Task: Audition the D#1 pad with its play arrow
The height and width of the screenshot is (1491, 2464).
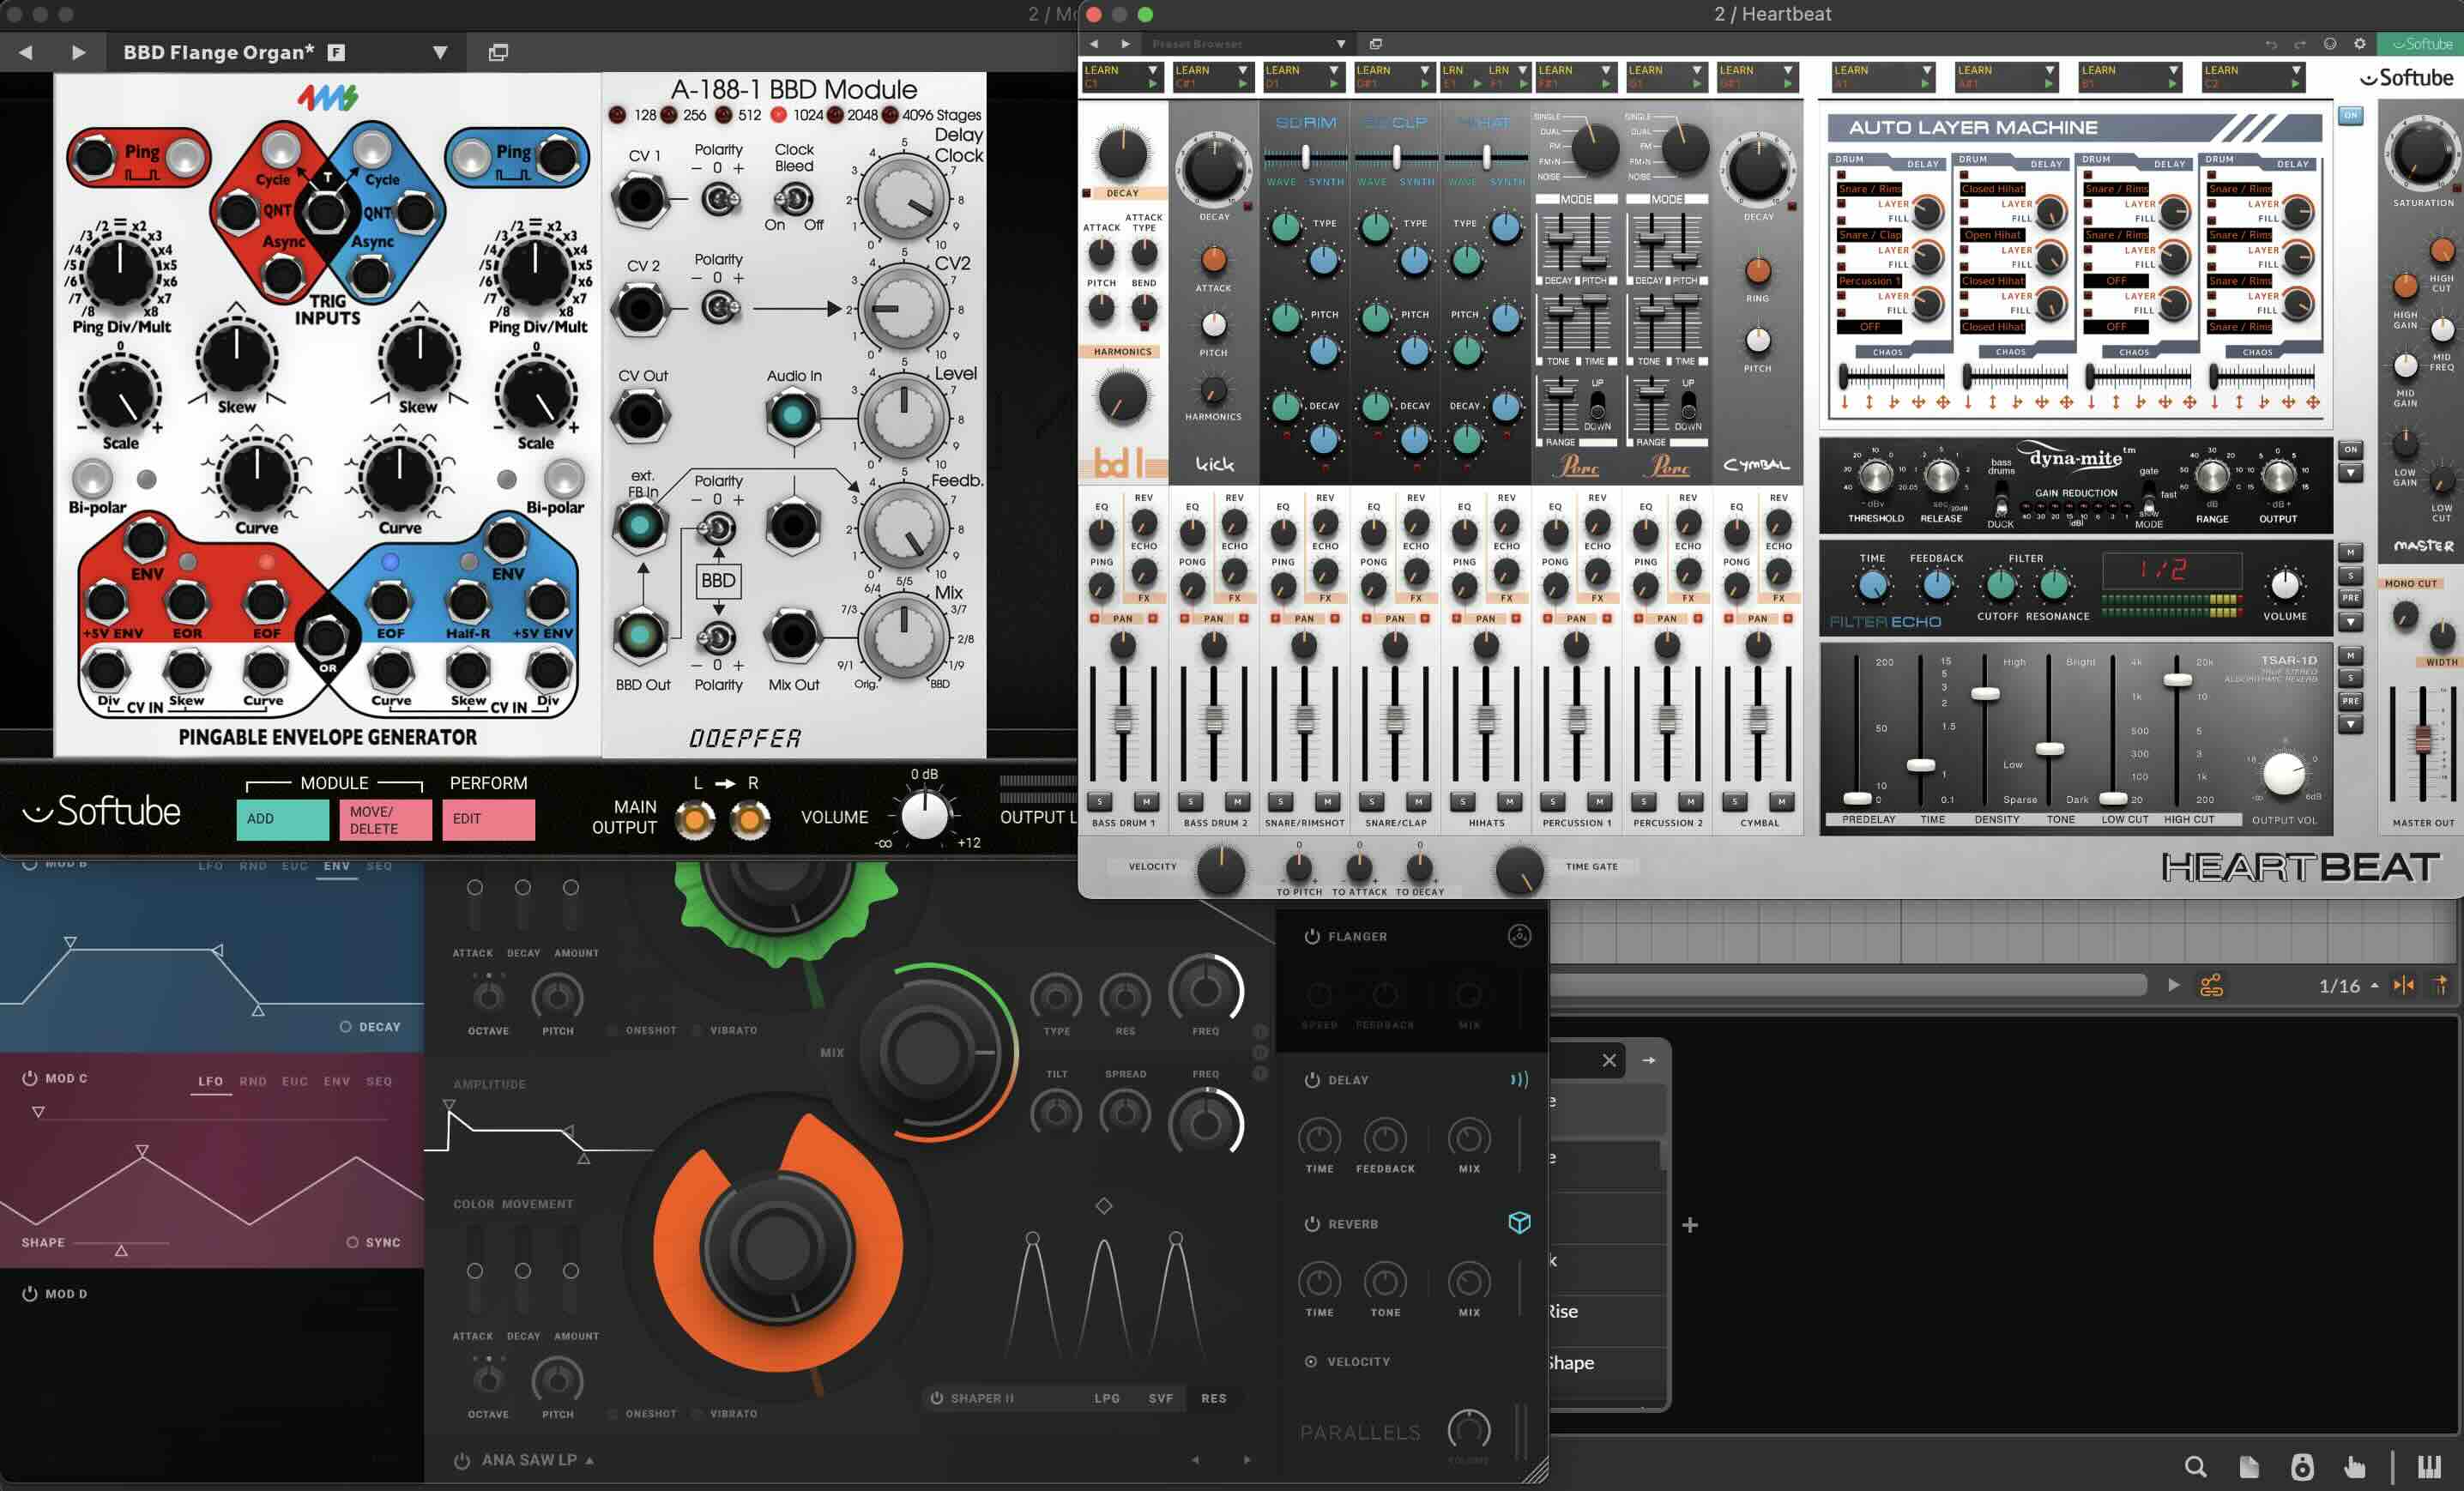Action: (1424, 84)
